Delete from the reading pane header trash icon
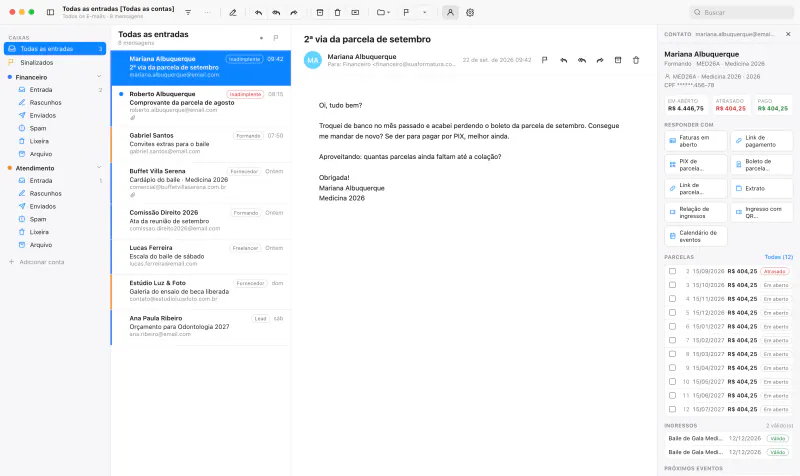This screenshot has height=476, width=800. pos(636,60)
